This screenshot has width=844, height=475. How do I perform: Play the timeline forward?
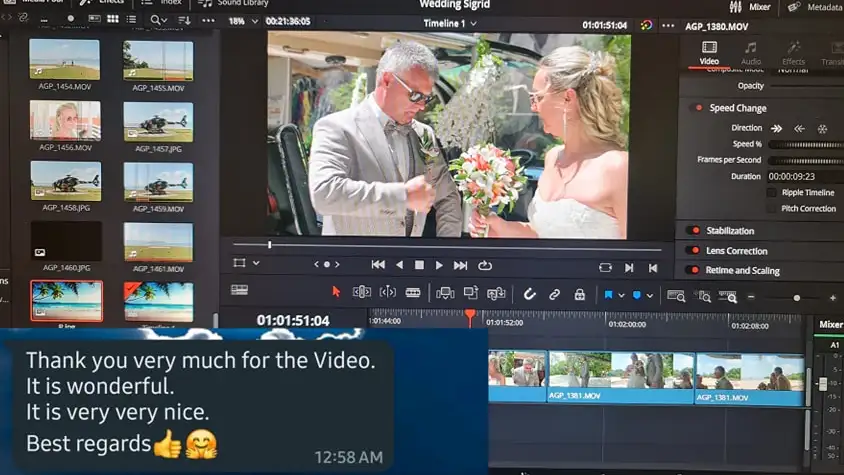[439, 265]
